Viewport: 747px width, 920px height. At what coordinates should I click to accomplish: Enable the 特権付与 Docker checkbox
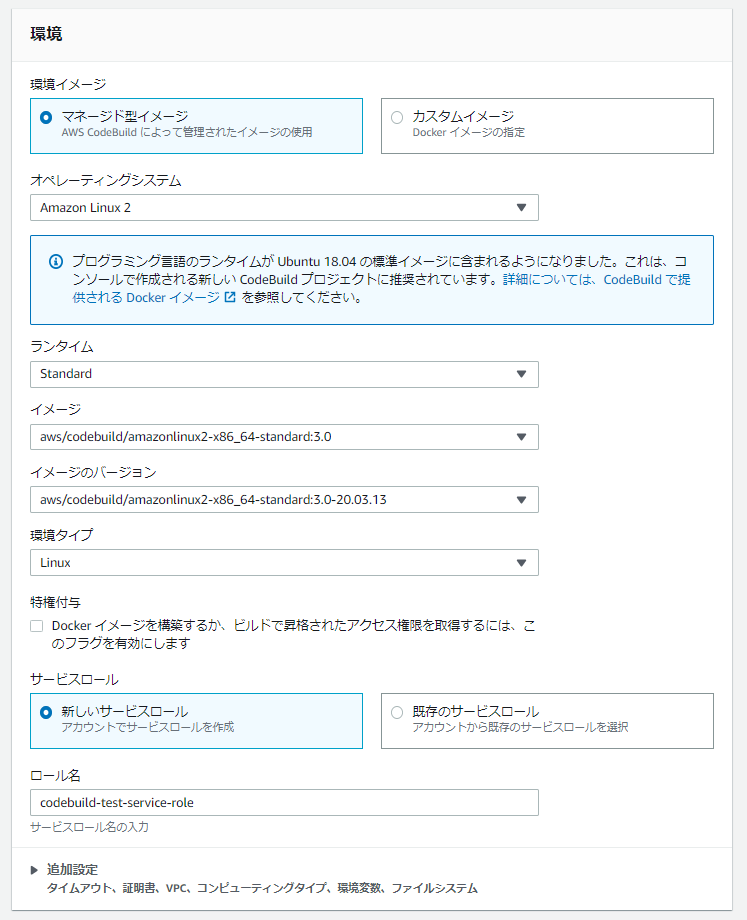tap(37, 626)
